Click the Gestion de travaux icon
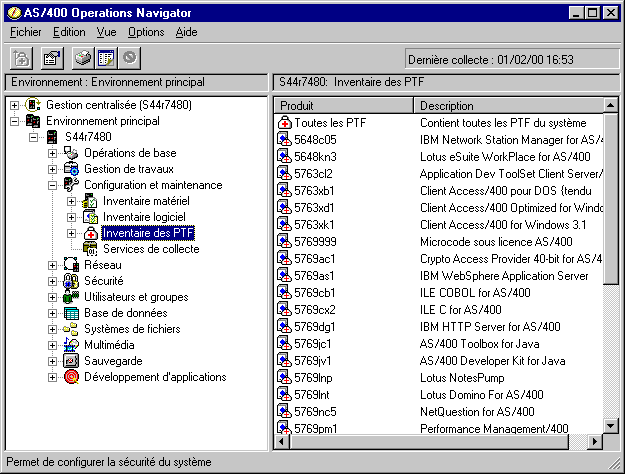The width and height of the screenshot is (625, 474). pos(71,169)
